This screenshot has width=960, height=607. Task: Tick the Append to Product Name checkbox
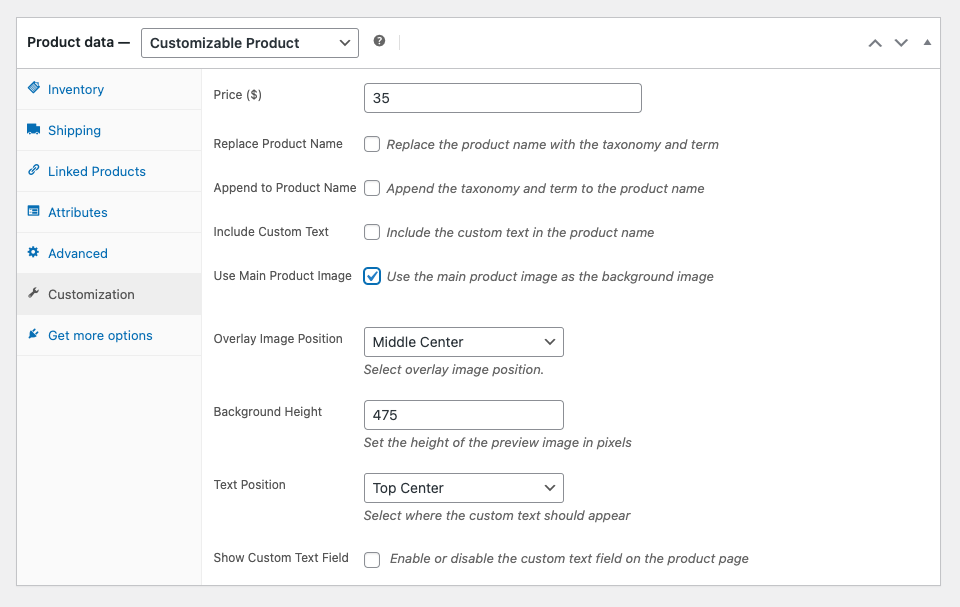[372, 188]
